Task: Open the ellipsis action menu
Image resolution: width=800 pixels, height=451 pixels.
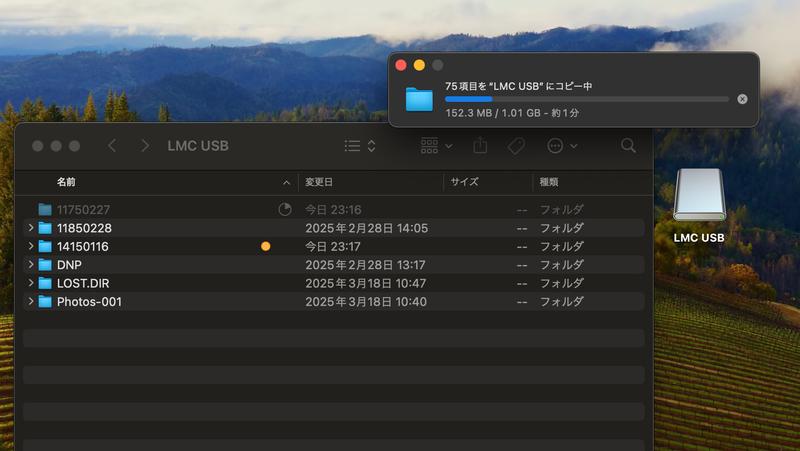Action: coord(562,146)
